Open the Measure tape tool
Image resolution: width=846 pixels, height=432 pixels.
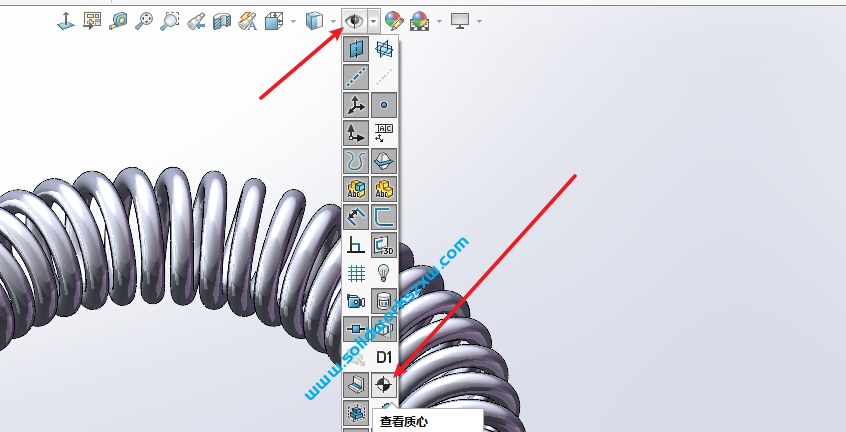click(x=118, y=22)
